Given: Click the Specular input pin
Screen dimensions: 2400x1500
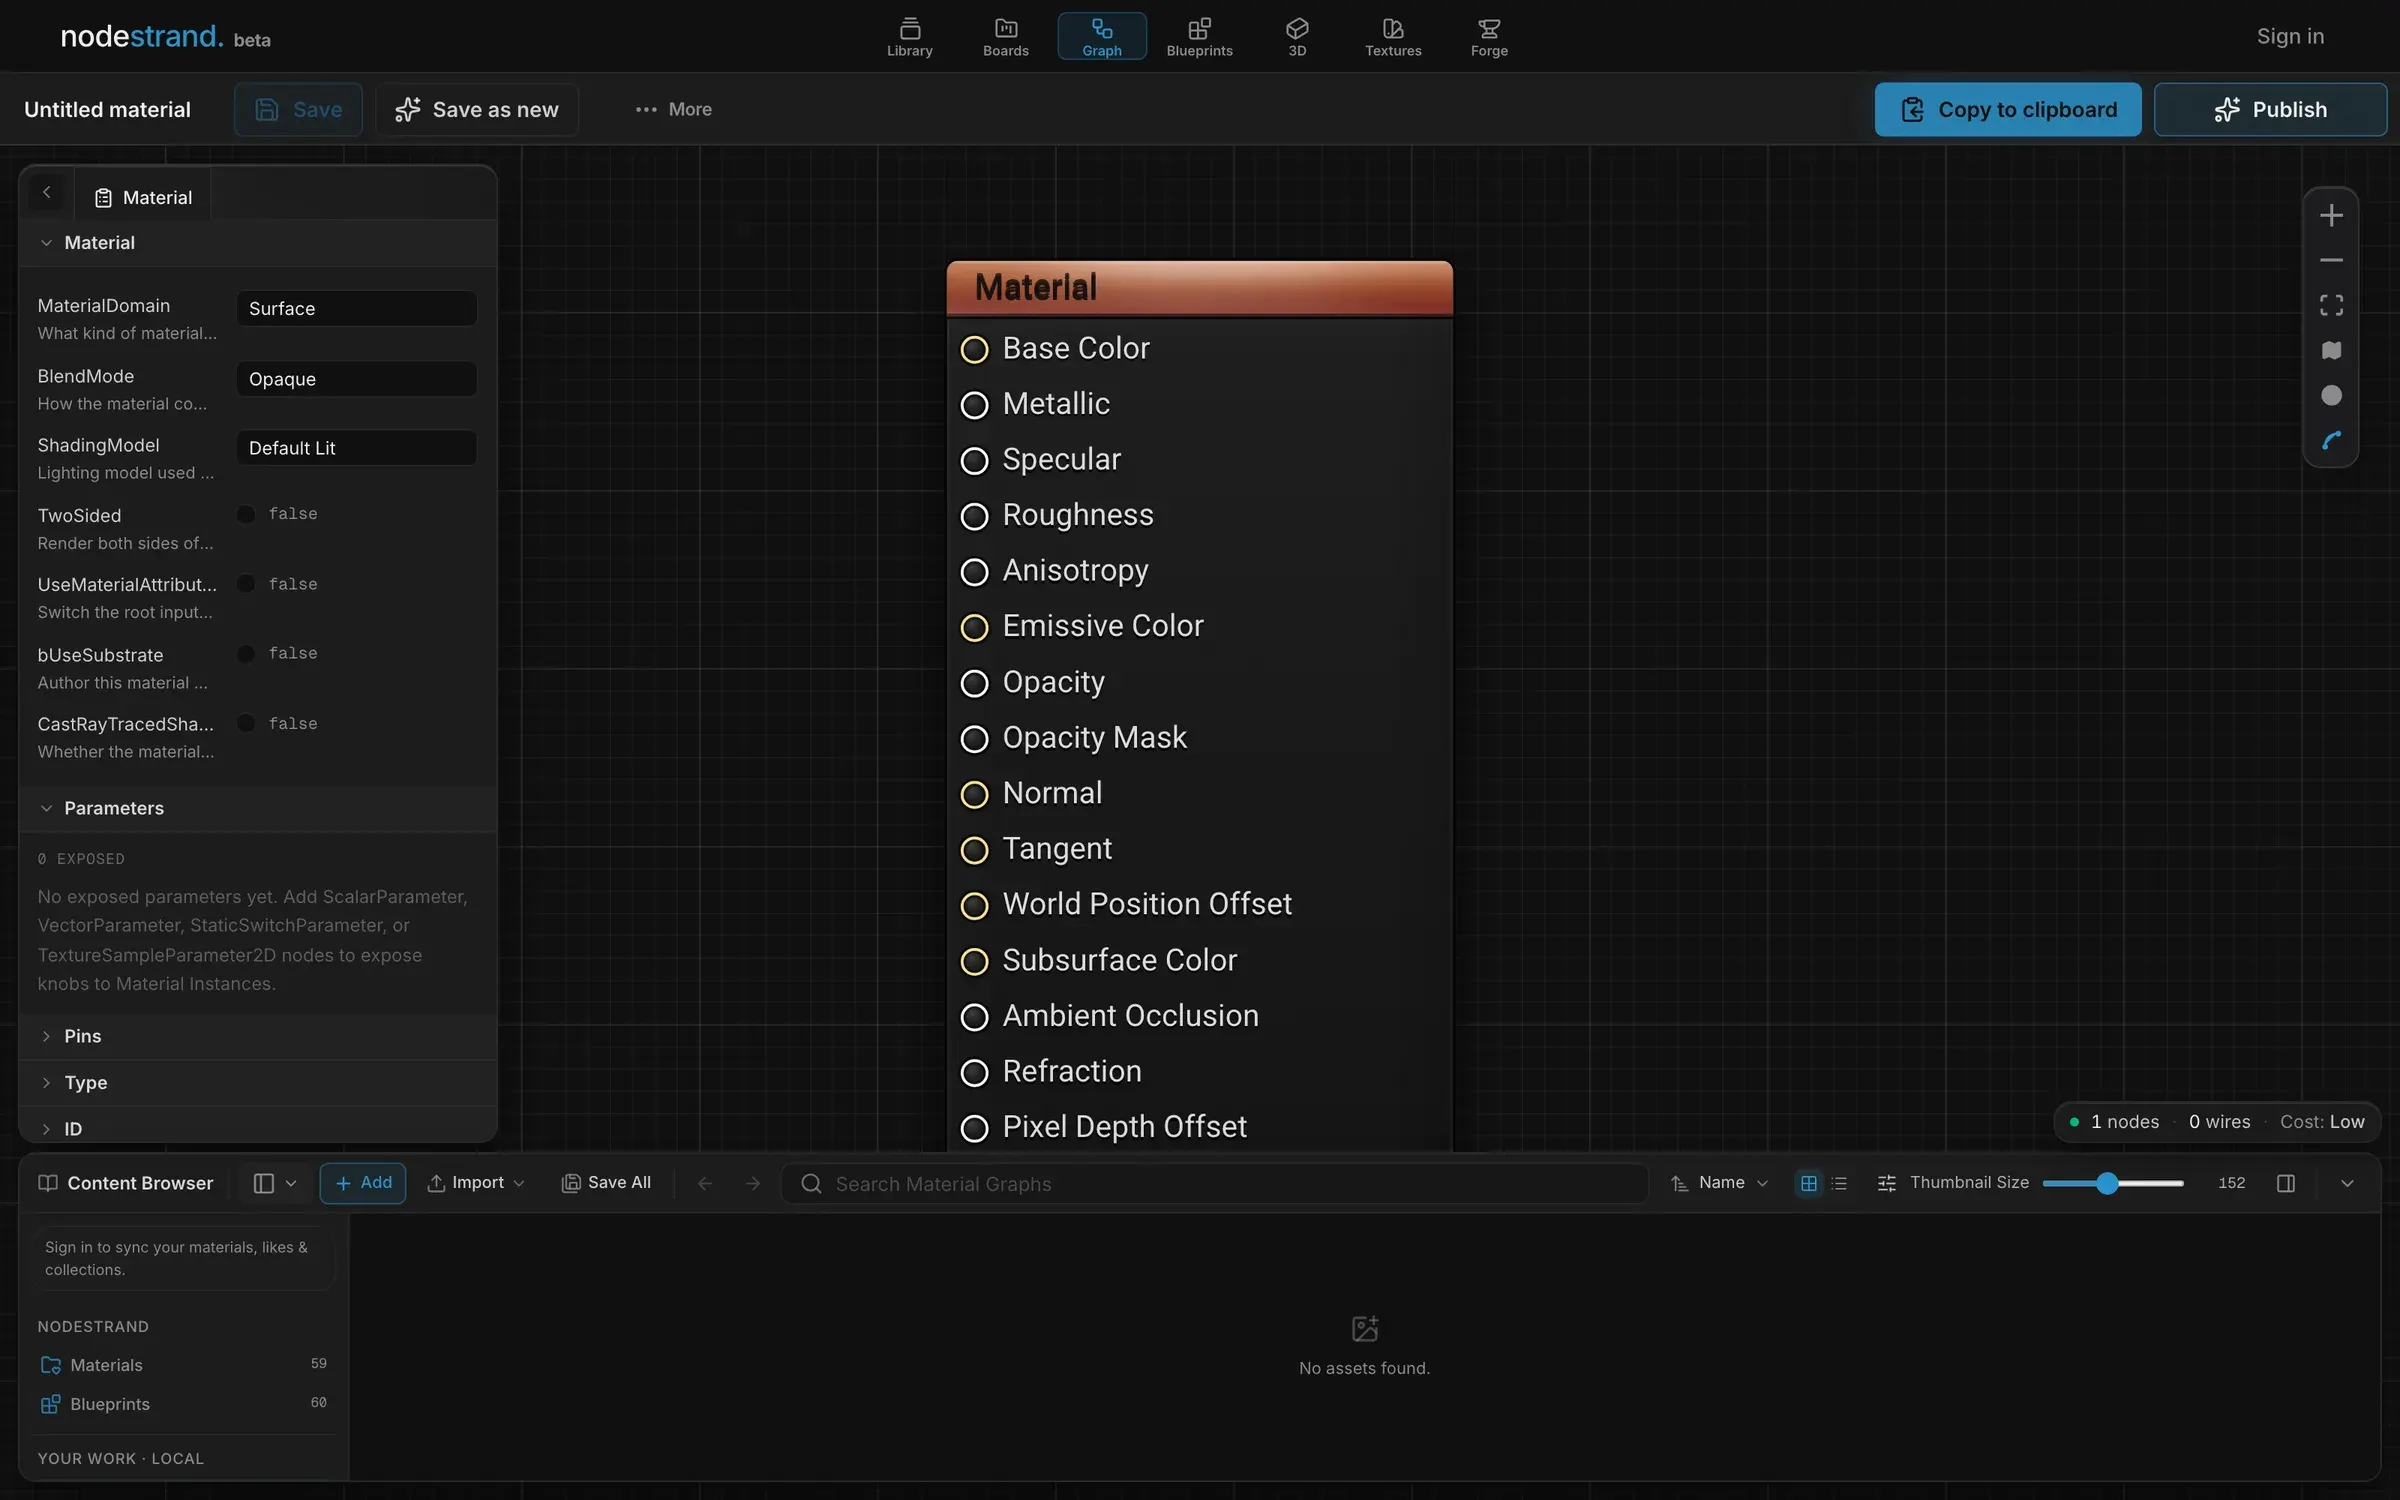Looking at the screenshot, I should tap(974, 461).
